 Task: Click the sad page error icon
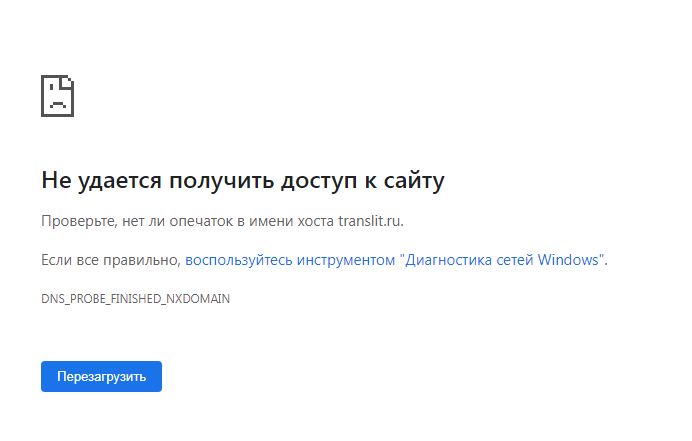[57, 95]
